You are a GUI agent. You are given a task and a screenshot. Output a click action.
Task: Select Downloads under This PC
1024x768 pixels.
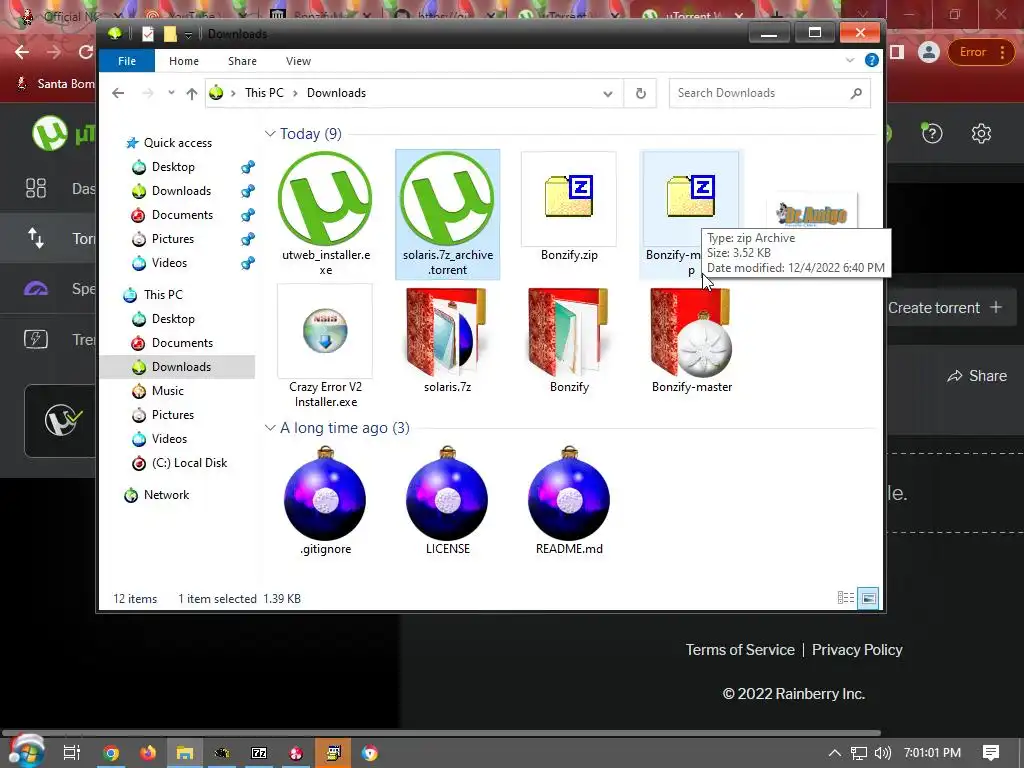(x=177, y=367)
